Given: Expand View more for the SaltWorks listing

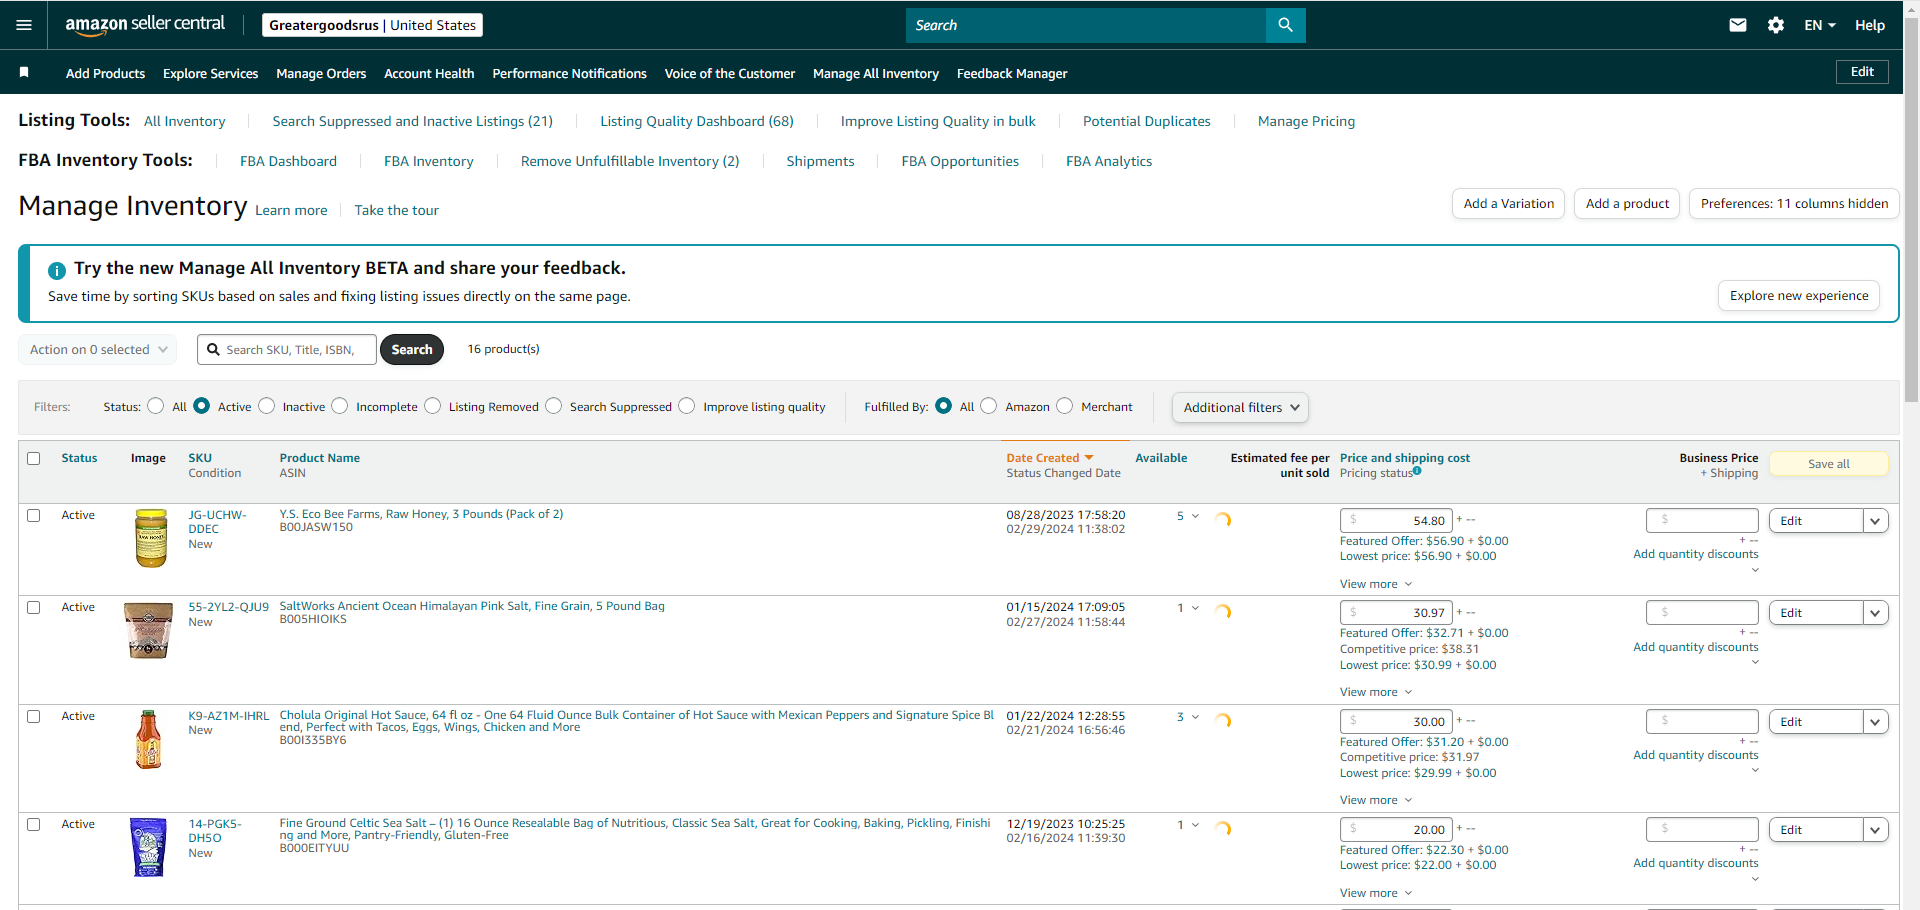Looking at the screenshot, I should pyautogui.click(x=1376, y=692).
